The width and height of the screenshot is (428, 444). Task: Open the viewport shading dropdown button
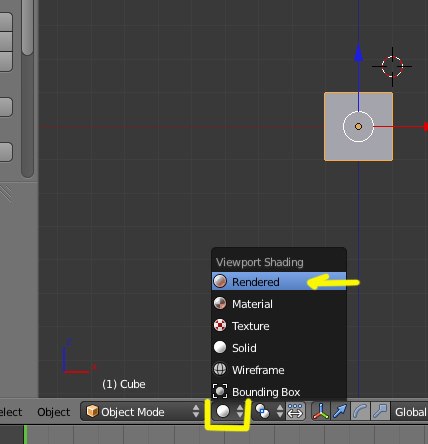(x=229, y=411)
